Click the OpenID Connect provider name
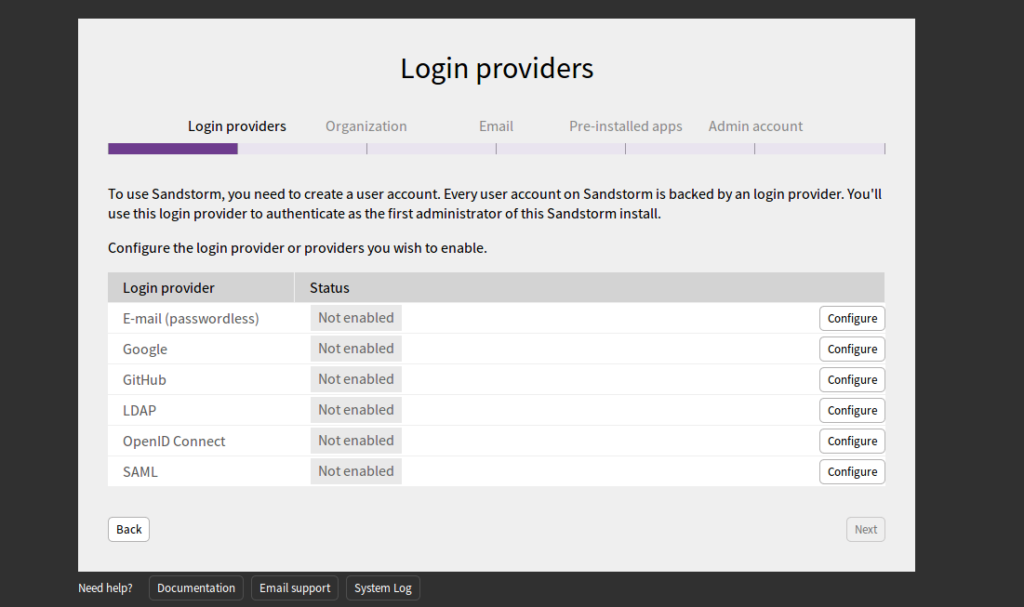This screenshot has height=607, width=1024. [174, 441]
